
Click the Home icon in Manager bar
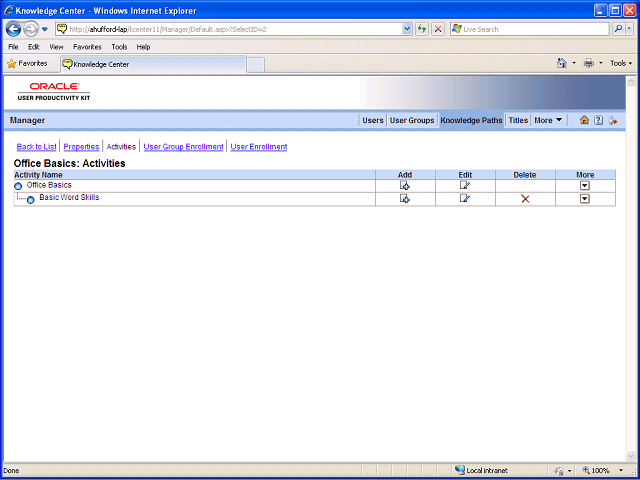pyautogui.click(x=584, y=120)
